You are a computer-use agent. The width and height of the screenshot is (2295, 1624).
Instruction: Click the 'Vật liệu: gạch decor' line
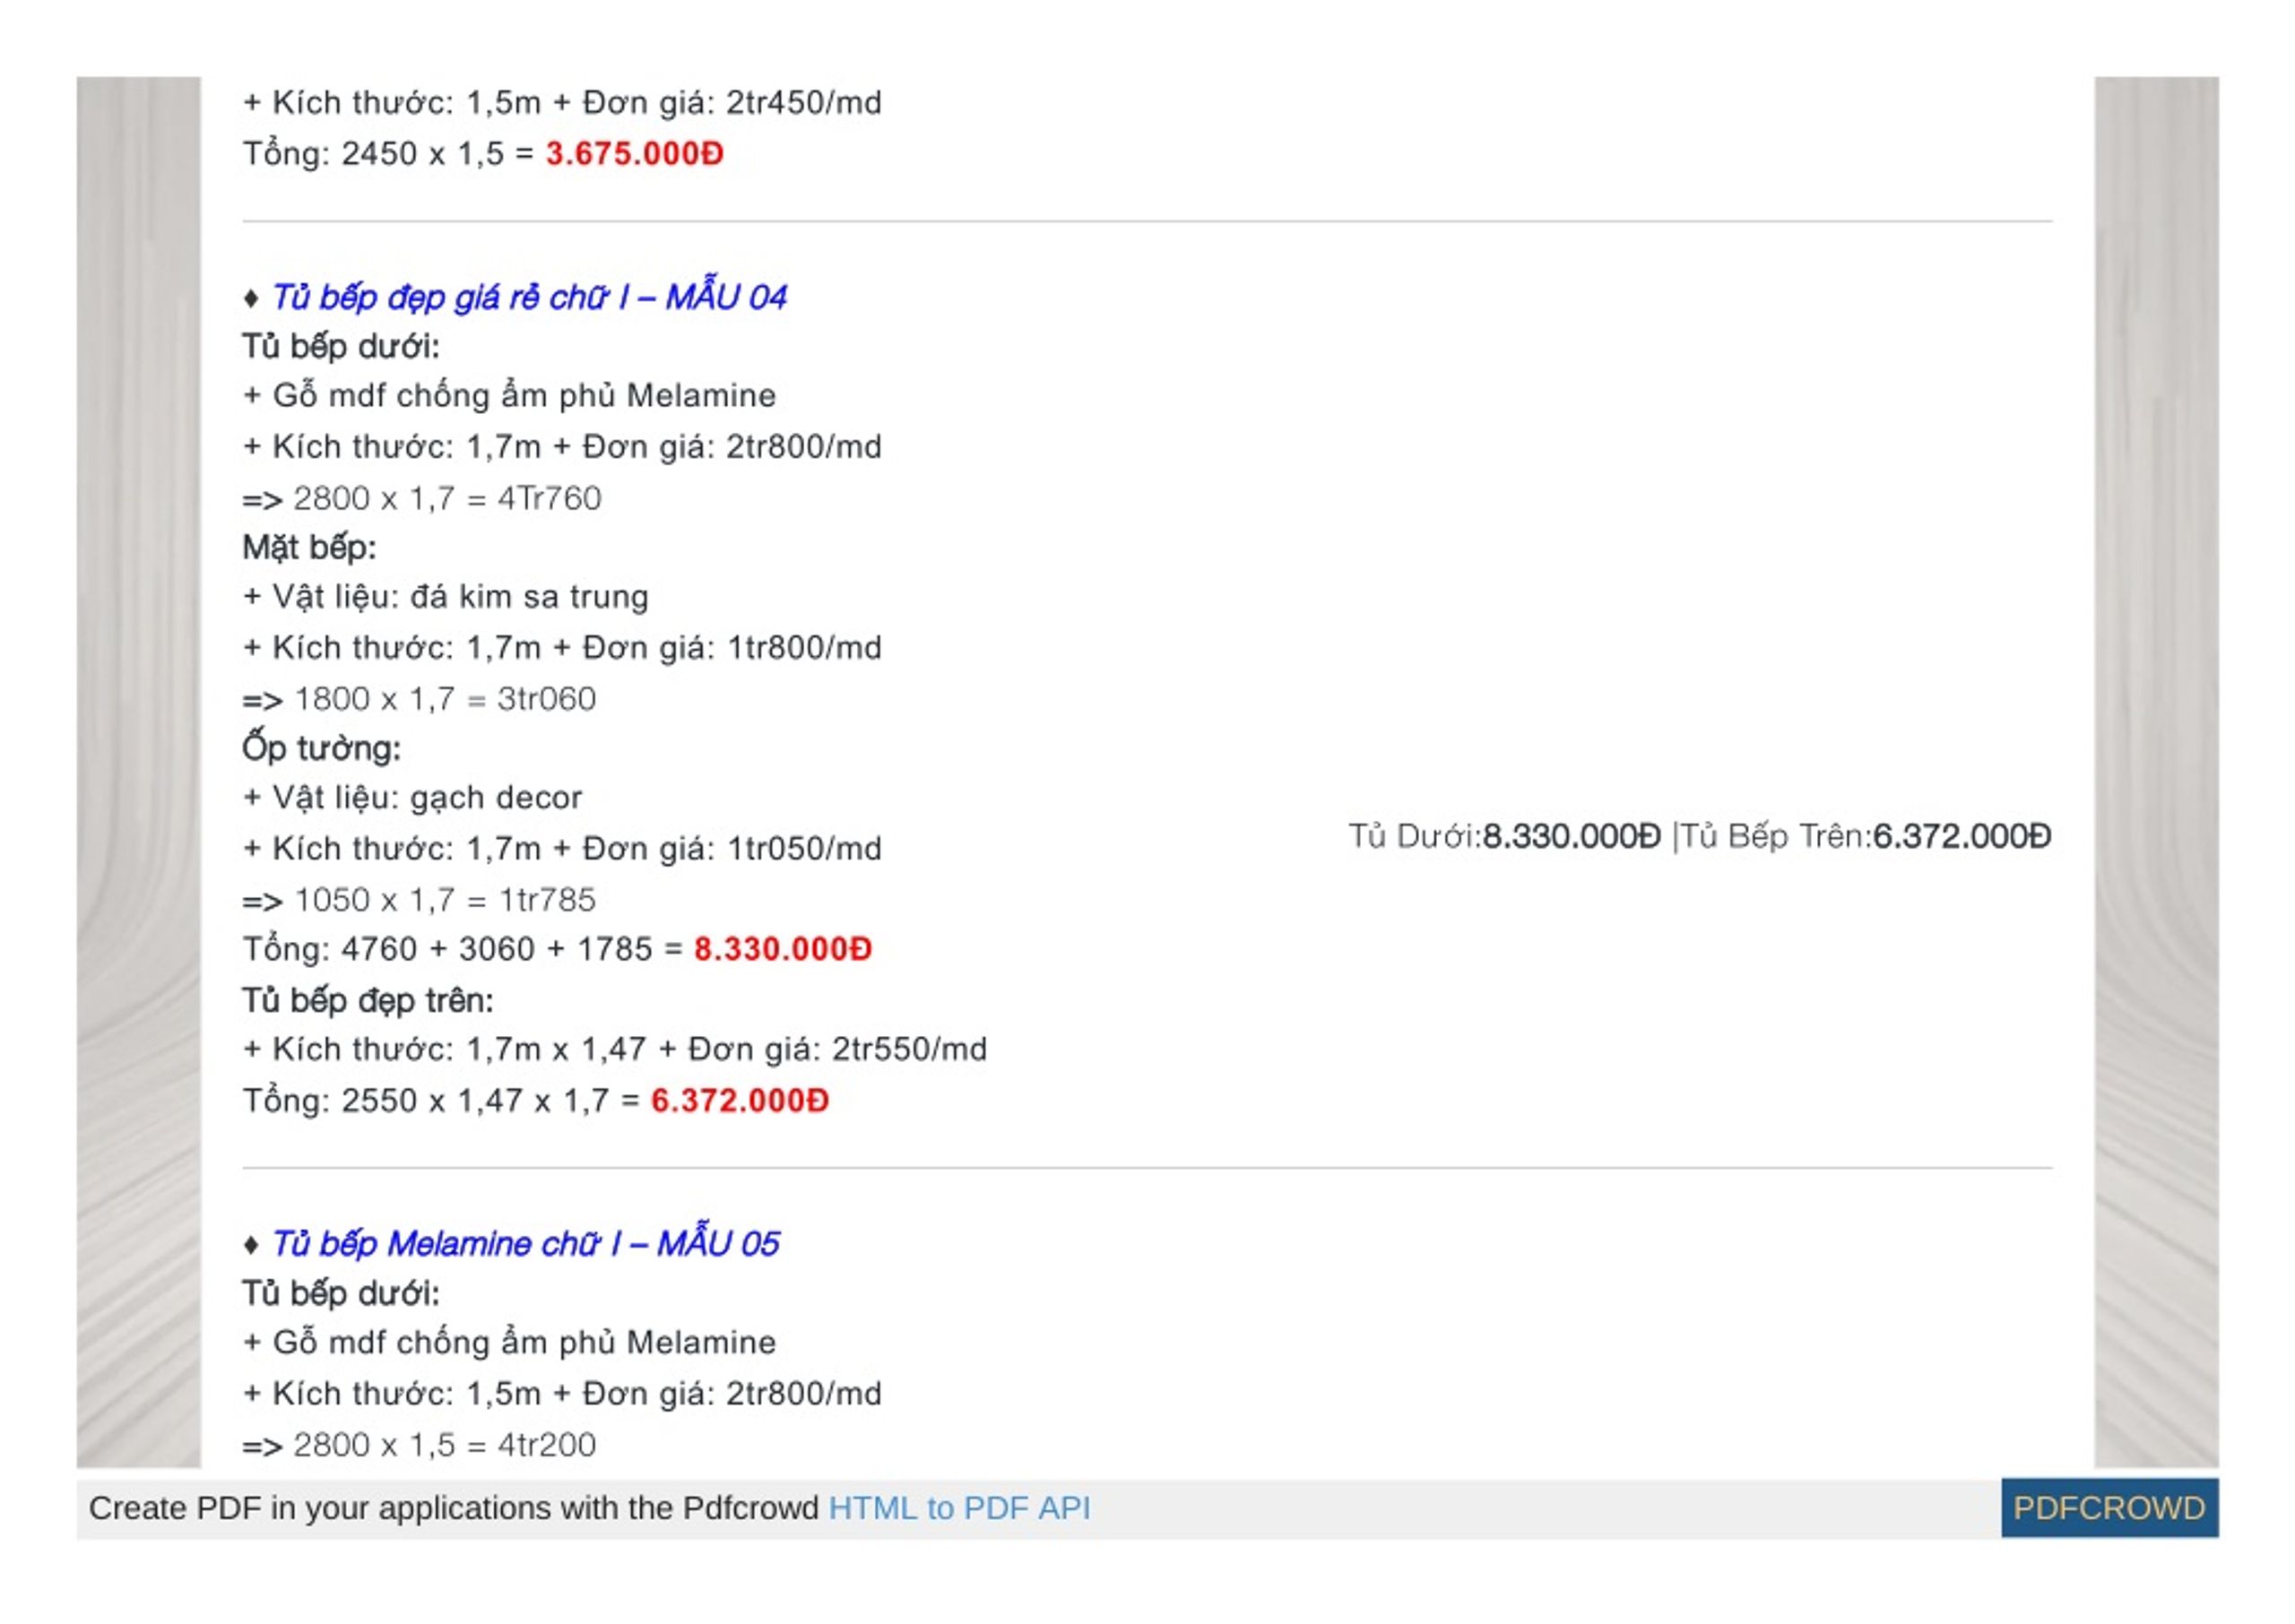tap(412, 798)
